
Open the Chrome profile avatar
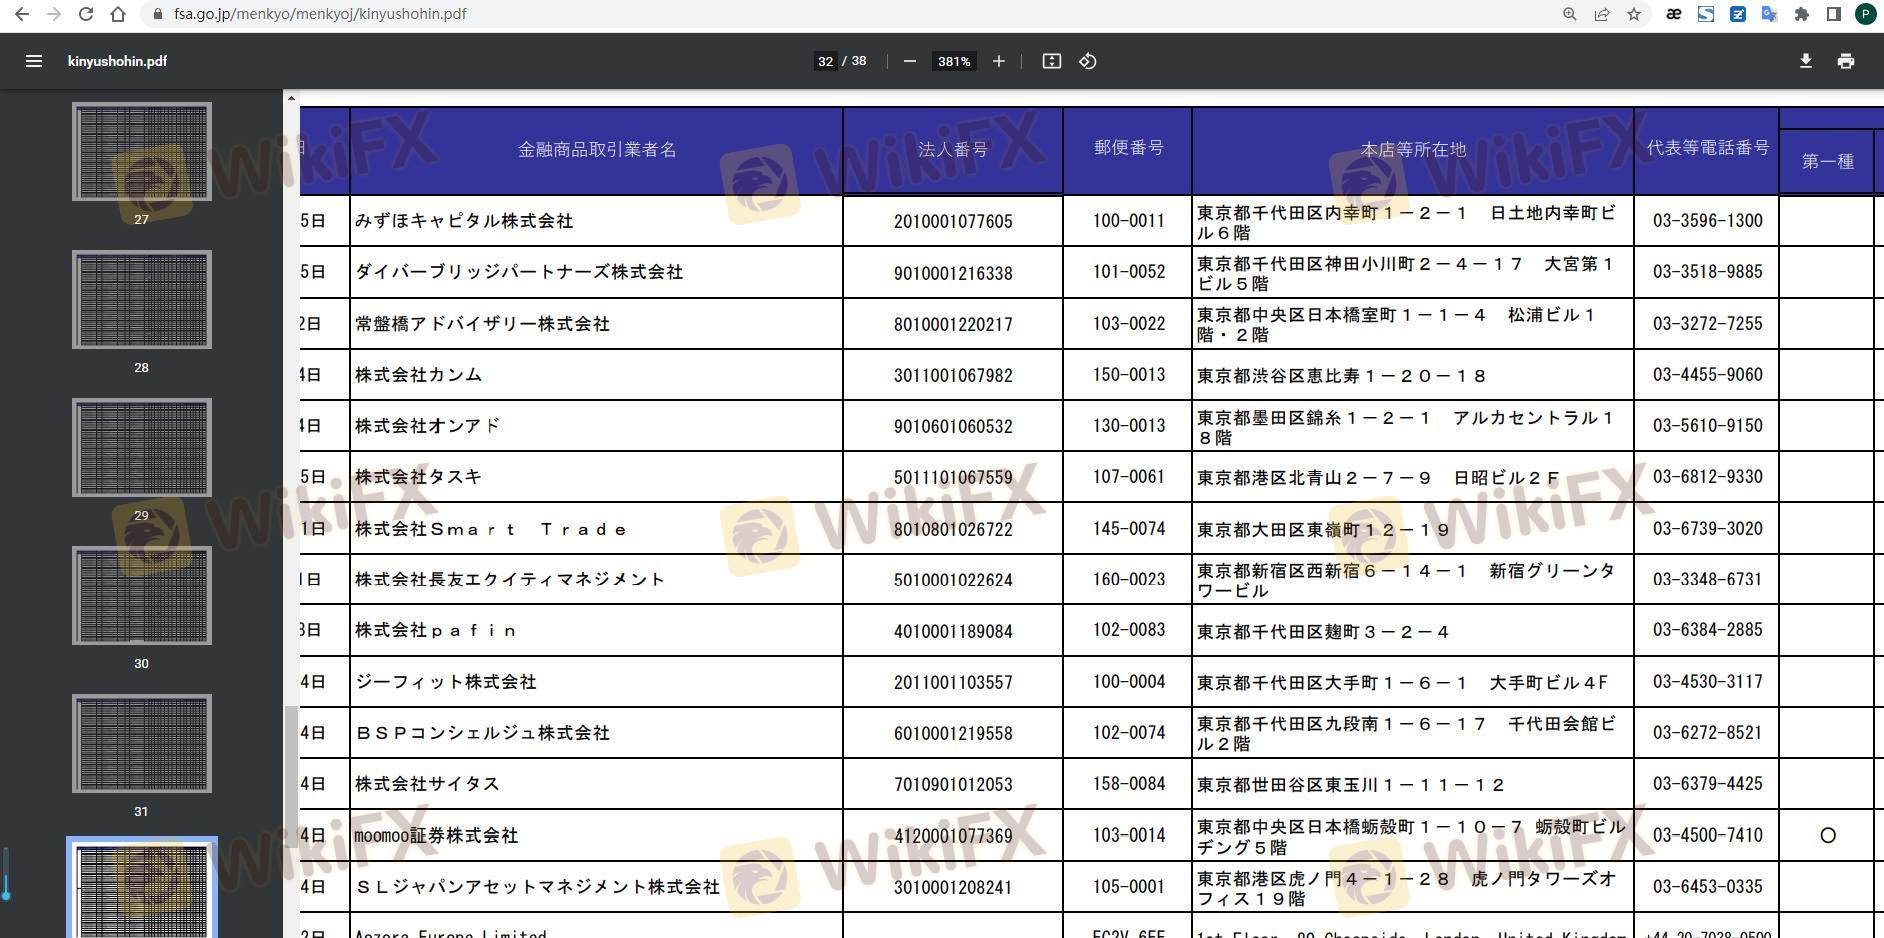(1865, 14)
